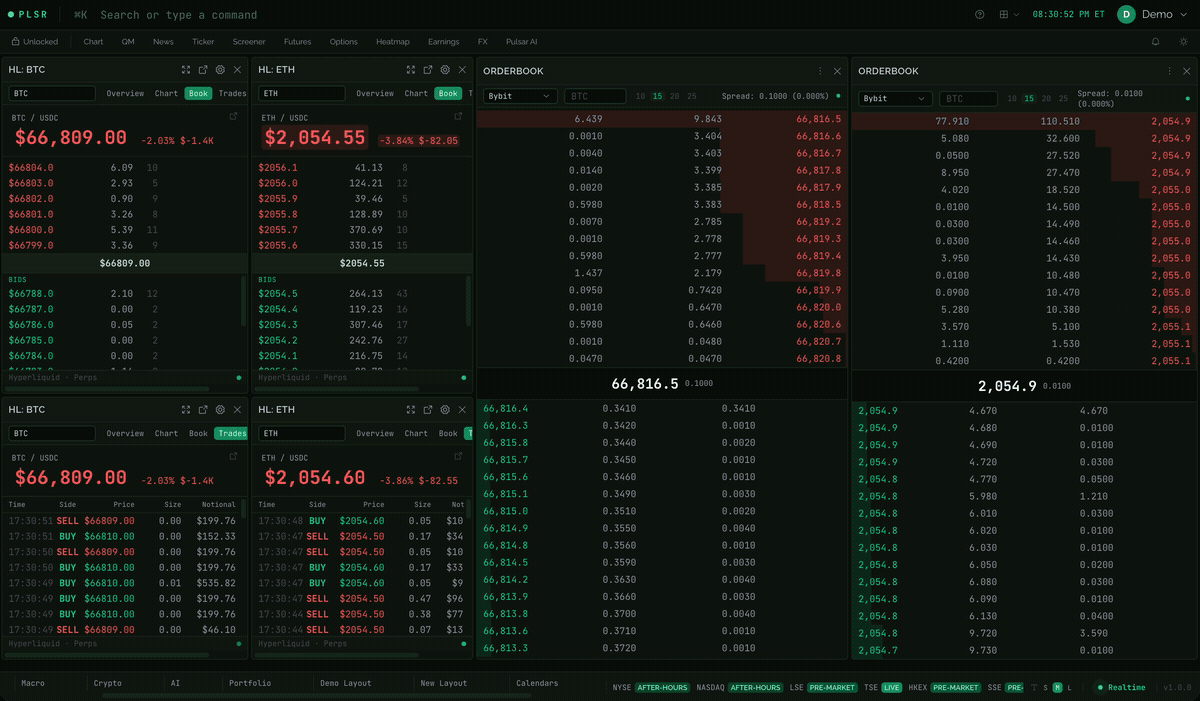The width and height of the screenshot is (1200, 701).
Task: Set depth to 20 in 66,816.5 orderbook
Action: [675, 96]
